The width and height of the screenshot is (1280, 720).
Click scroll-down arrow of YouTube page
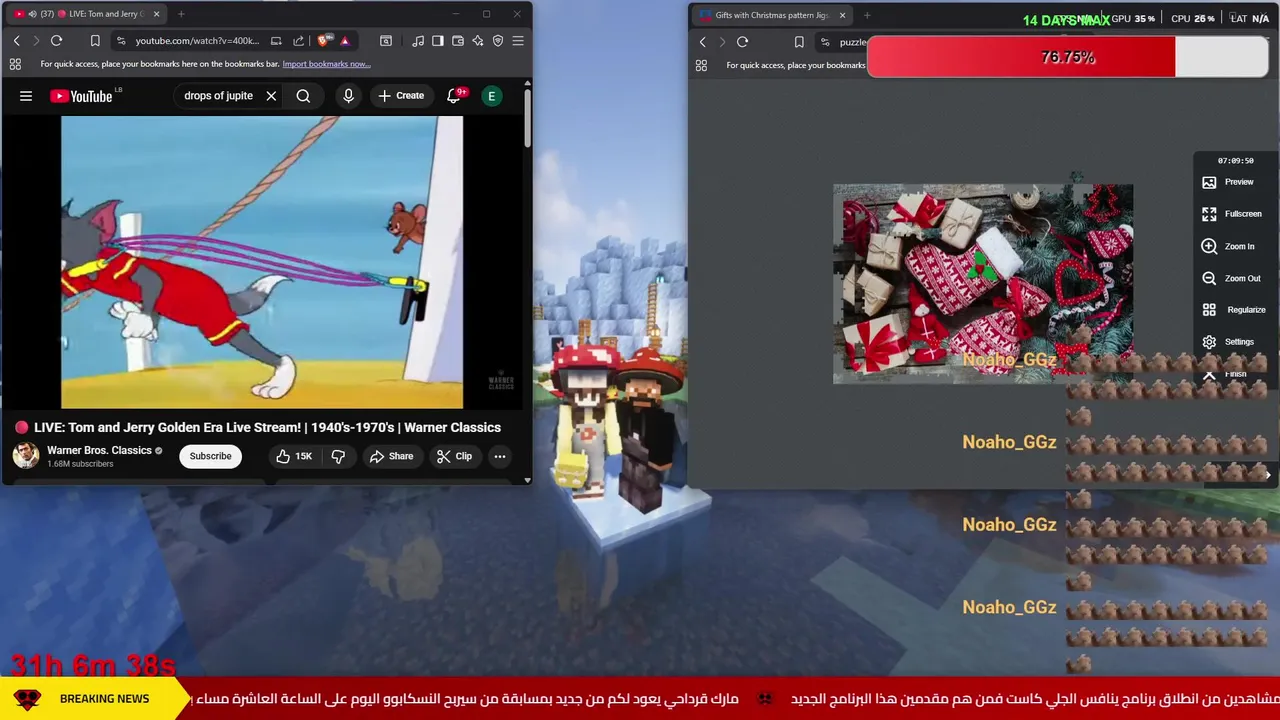click(x=528, y=480)
